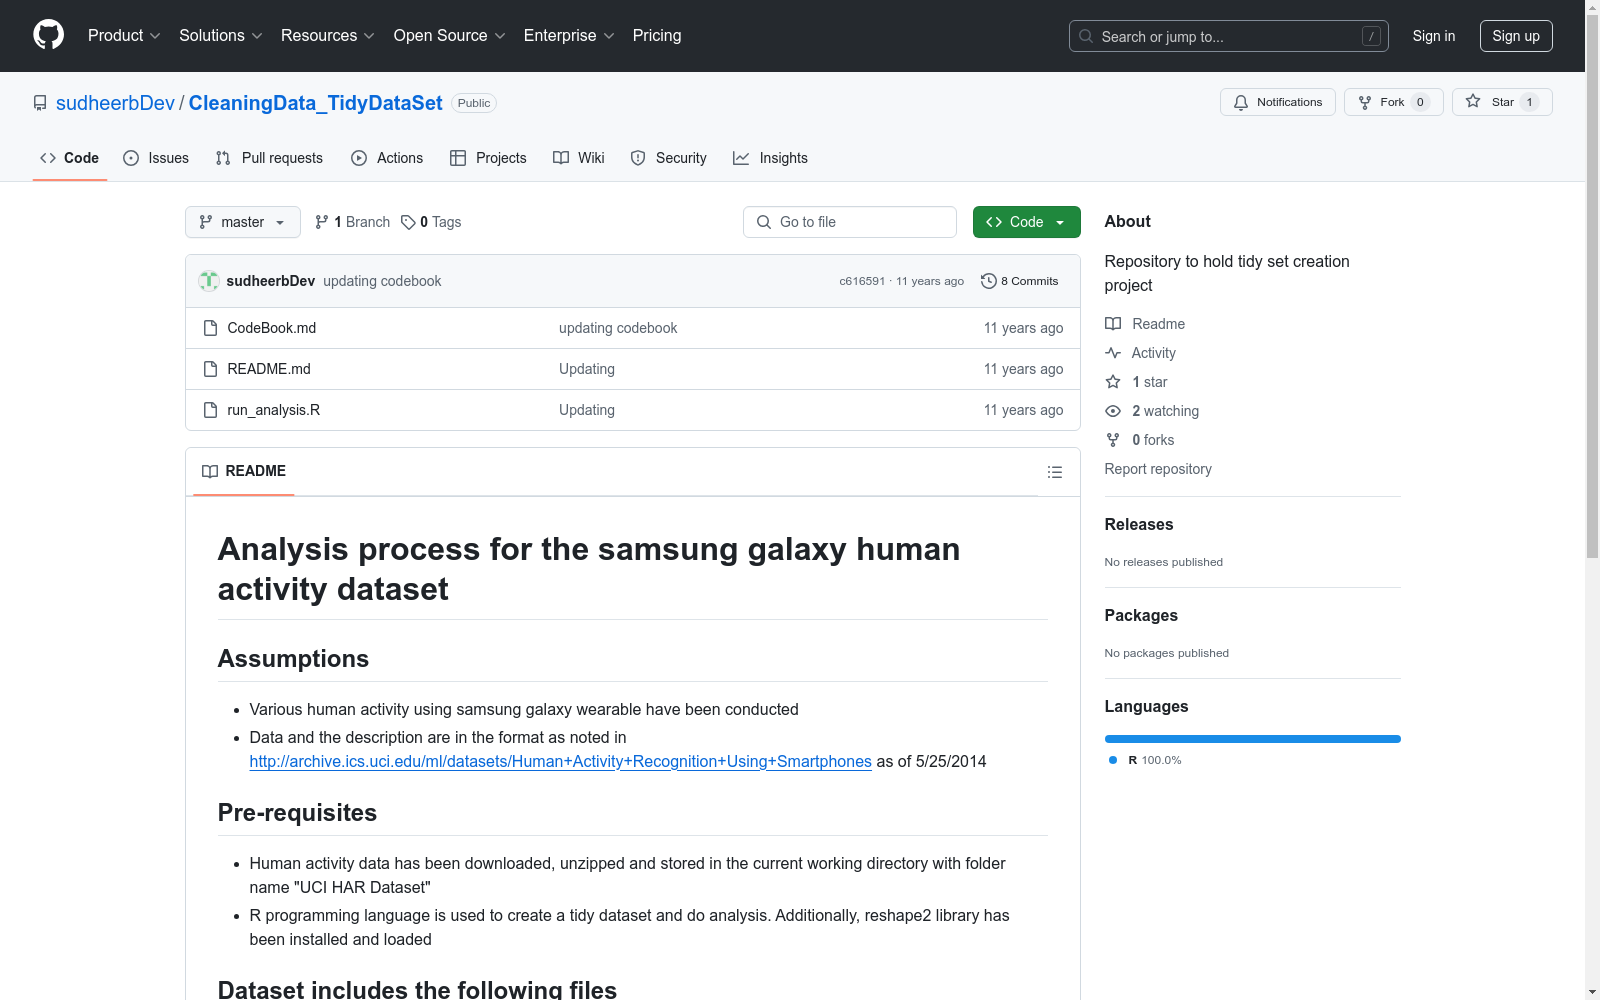Open the UCI archive dataset hyperlink
Viewport: 1600px width, 1000px height.
[x=561, y=761]
